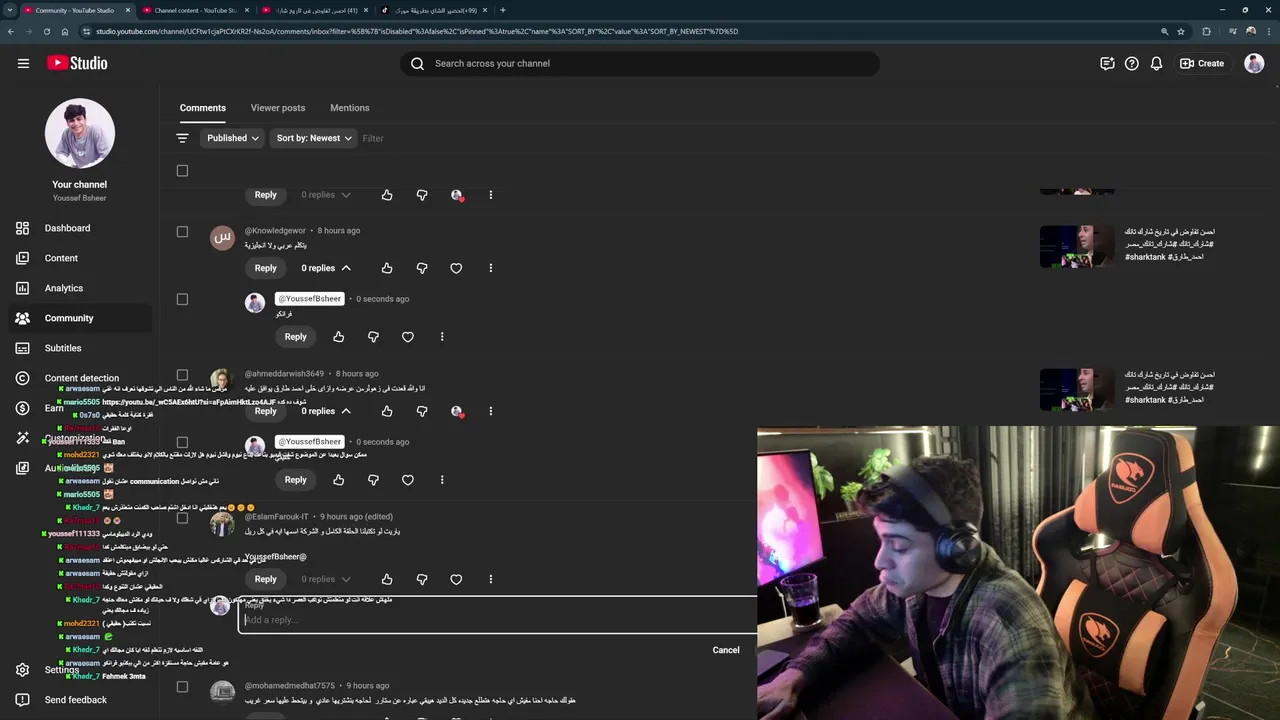Image resolution: width=1280 pixels, height=720 pixels.
Task: Open more options for @ahmeddarwish3649 comment
Action: point(491,411)
